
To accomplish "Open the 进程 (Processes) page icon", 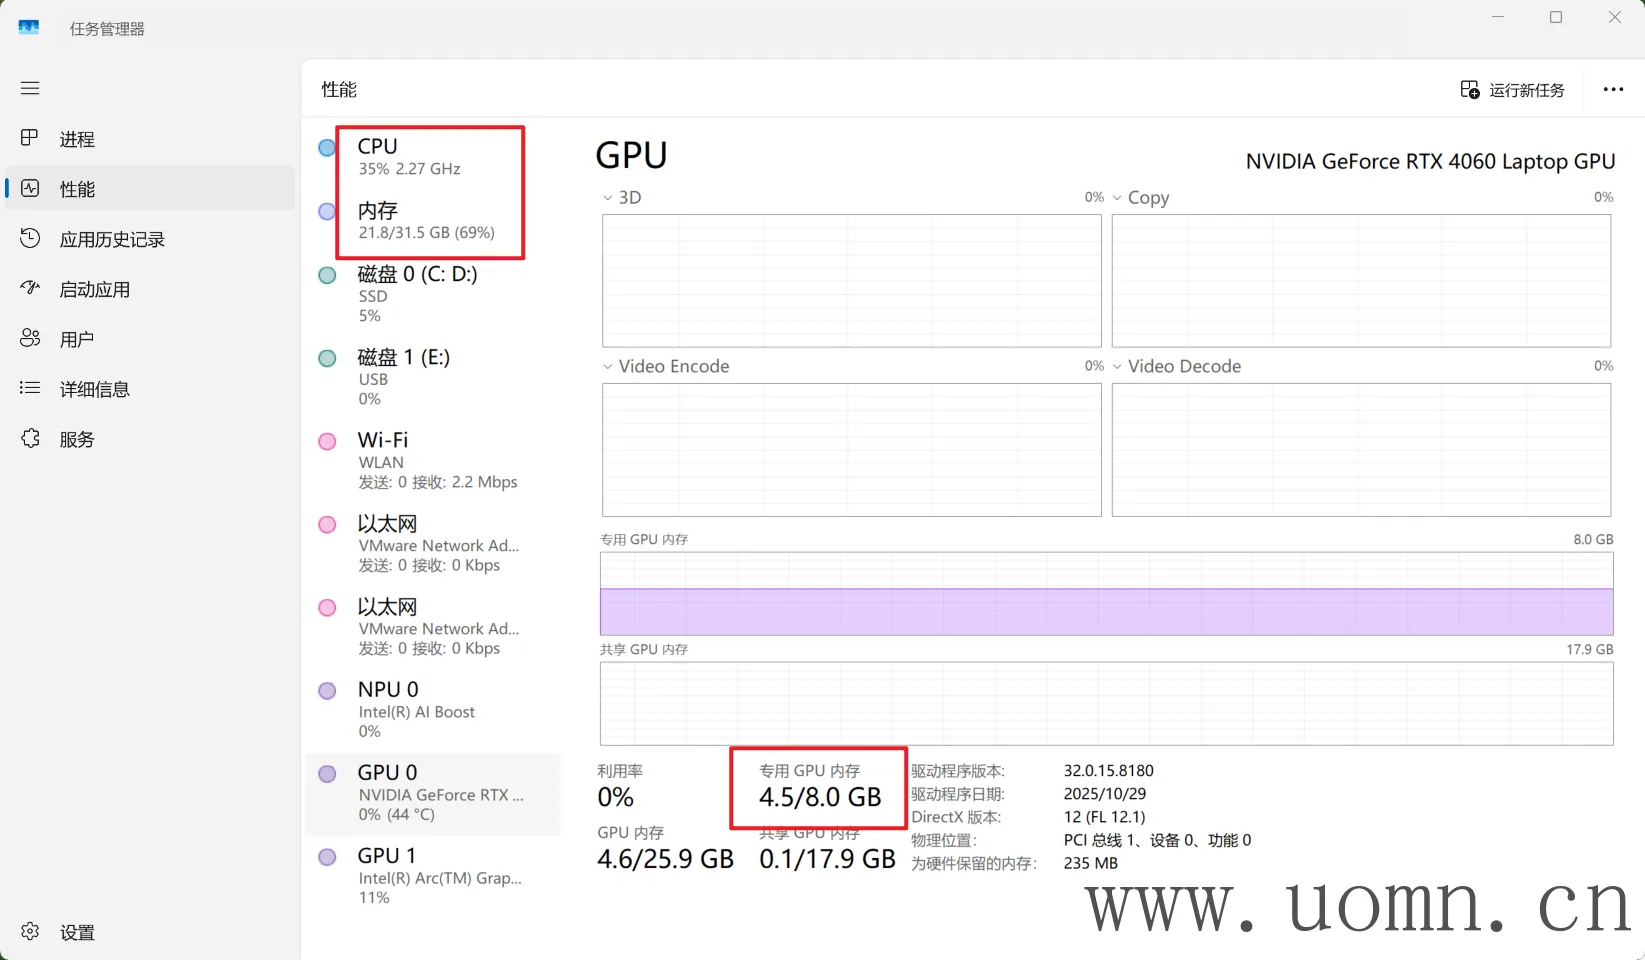I will click(x=30, y=138).
